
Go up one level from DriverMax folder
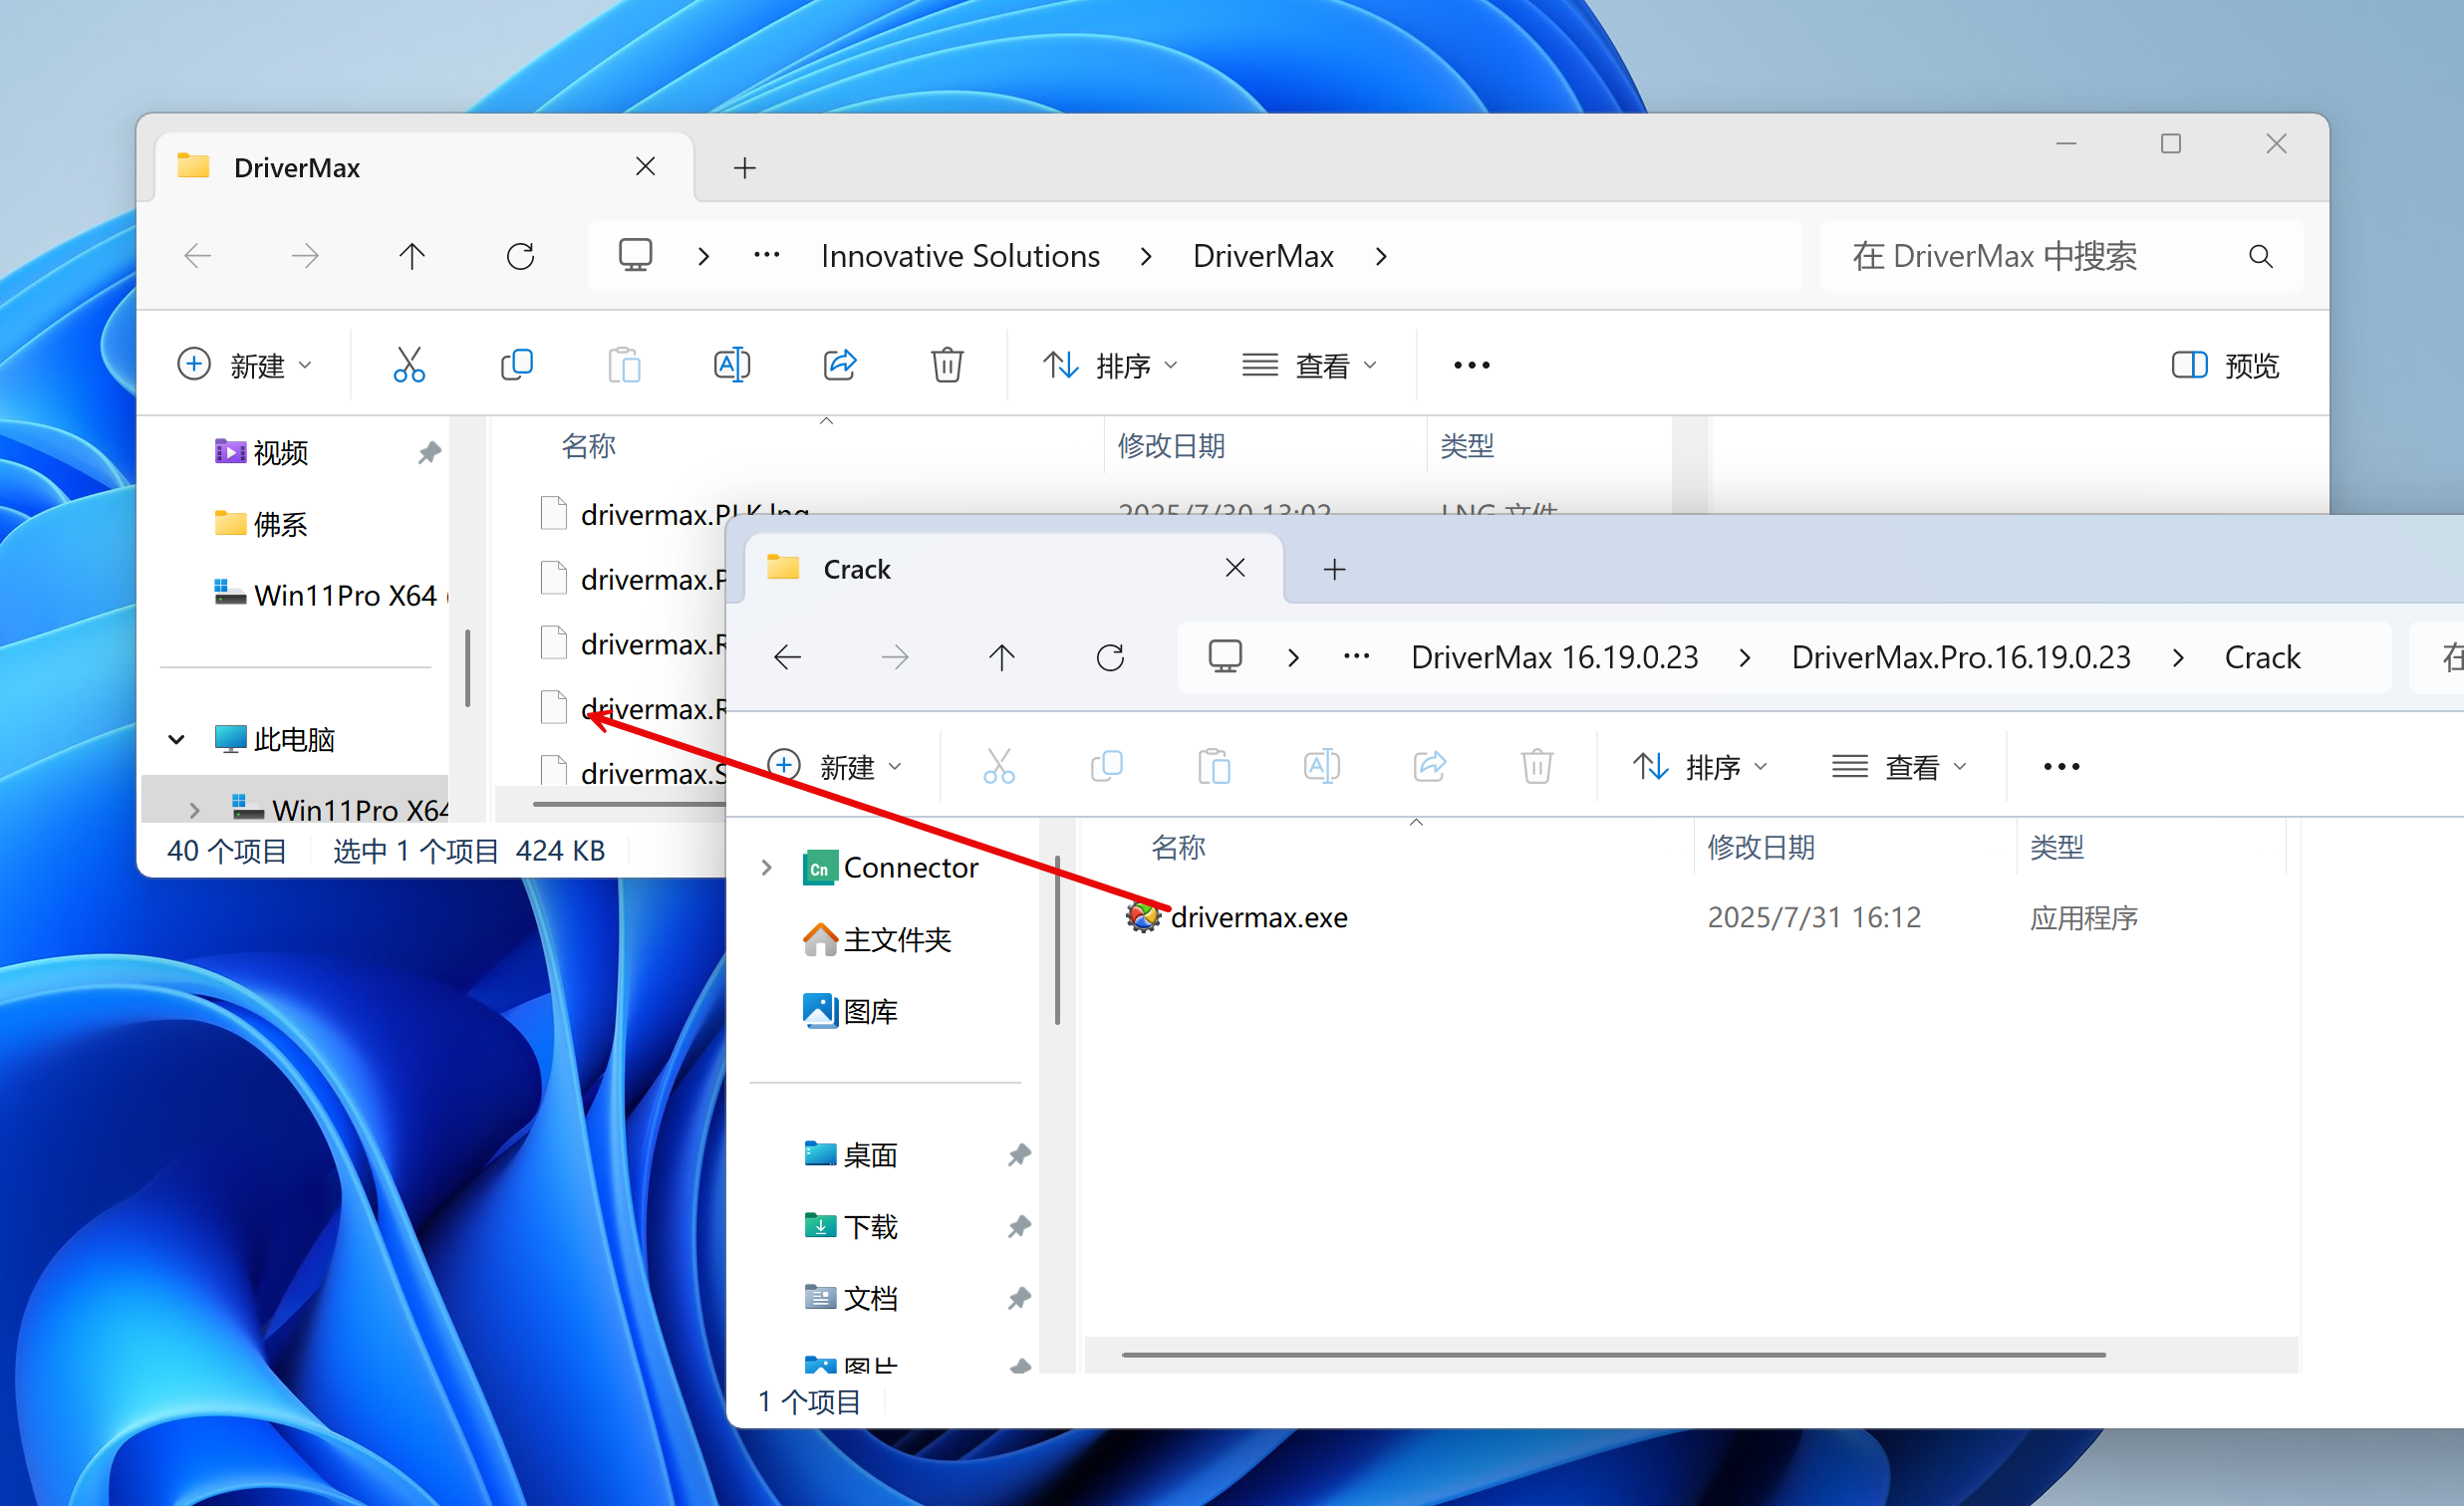[x=412, y=257]
